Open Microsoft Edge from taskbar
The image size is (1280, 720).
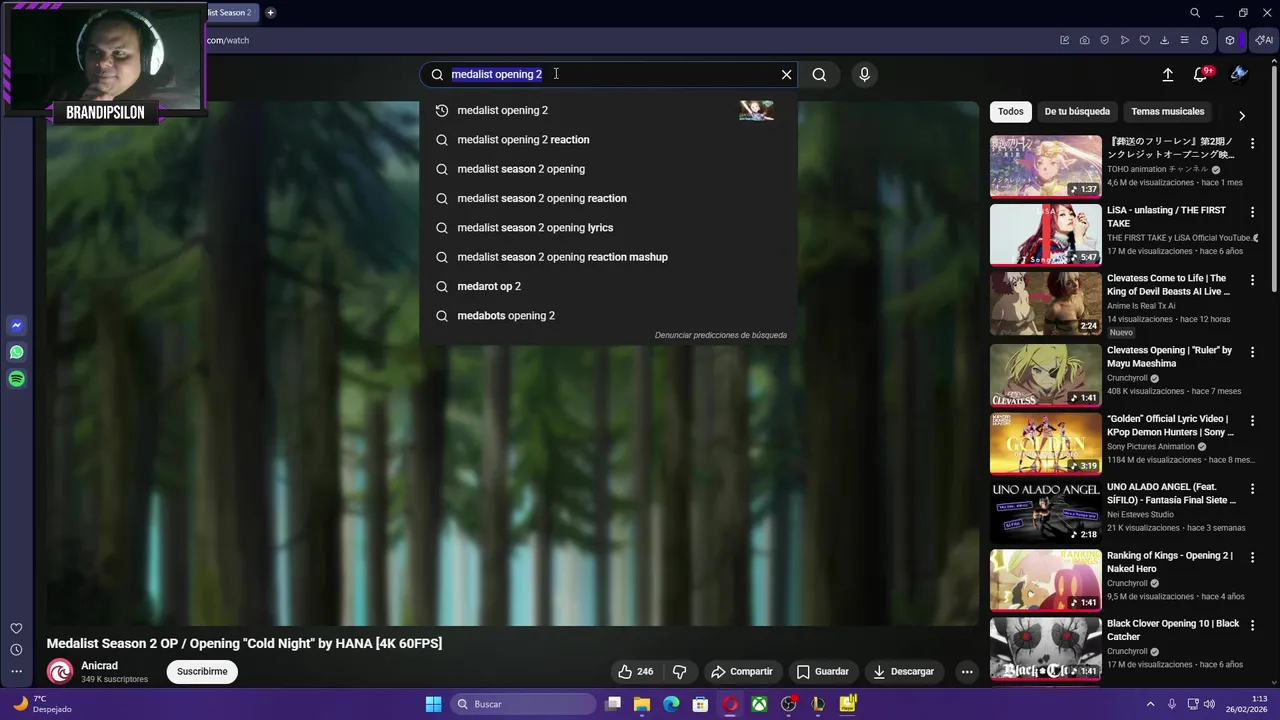(671, 704)
